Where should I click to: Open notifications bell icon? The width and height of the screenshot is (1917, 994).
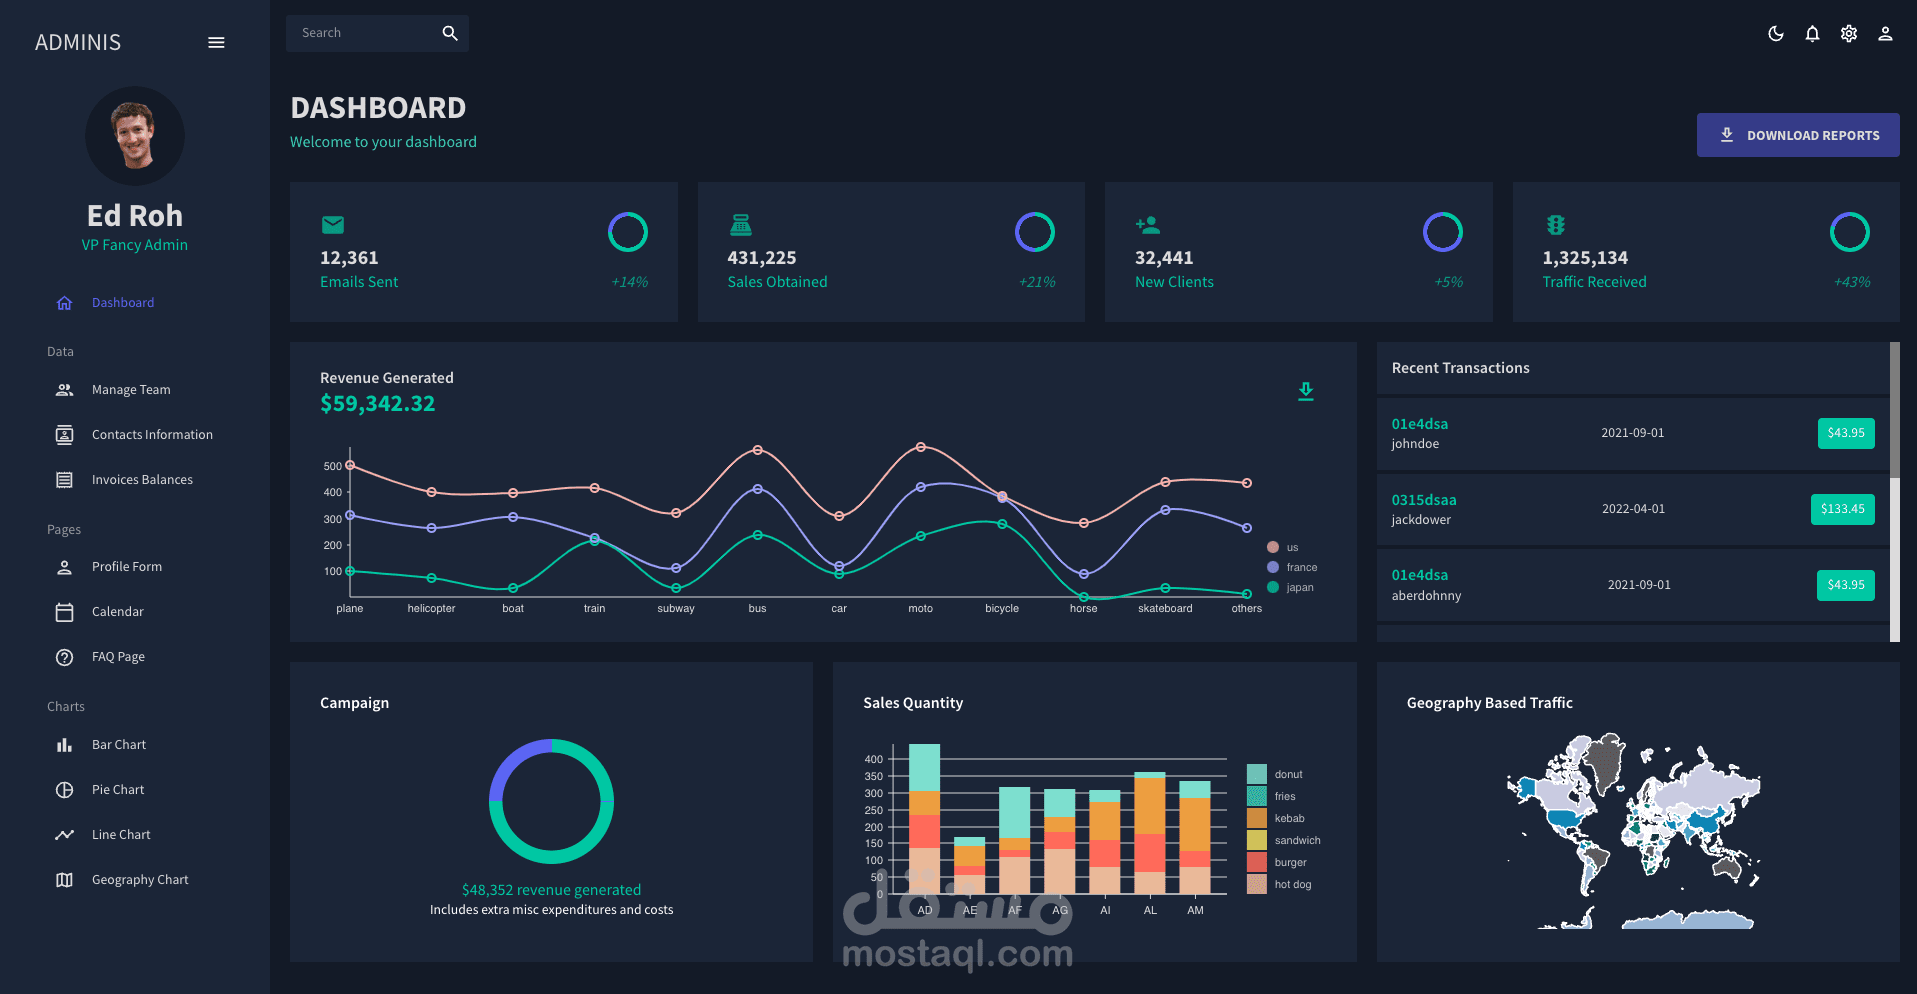point(1812,33)
